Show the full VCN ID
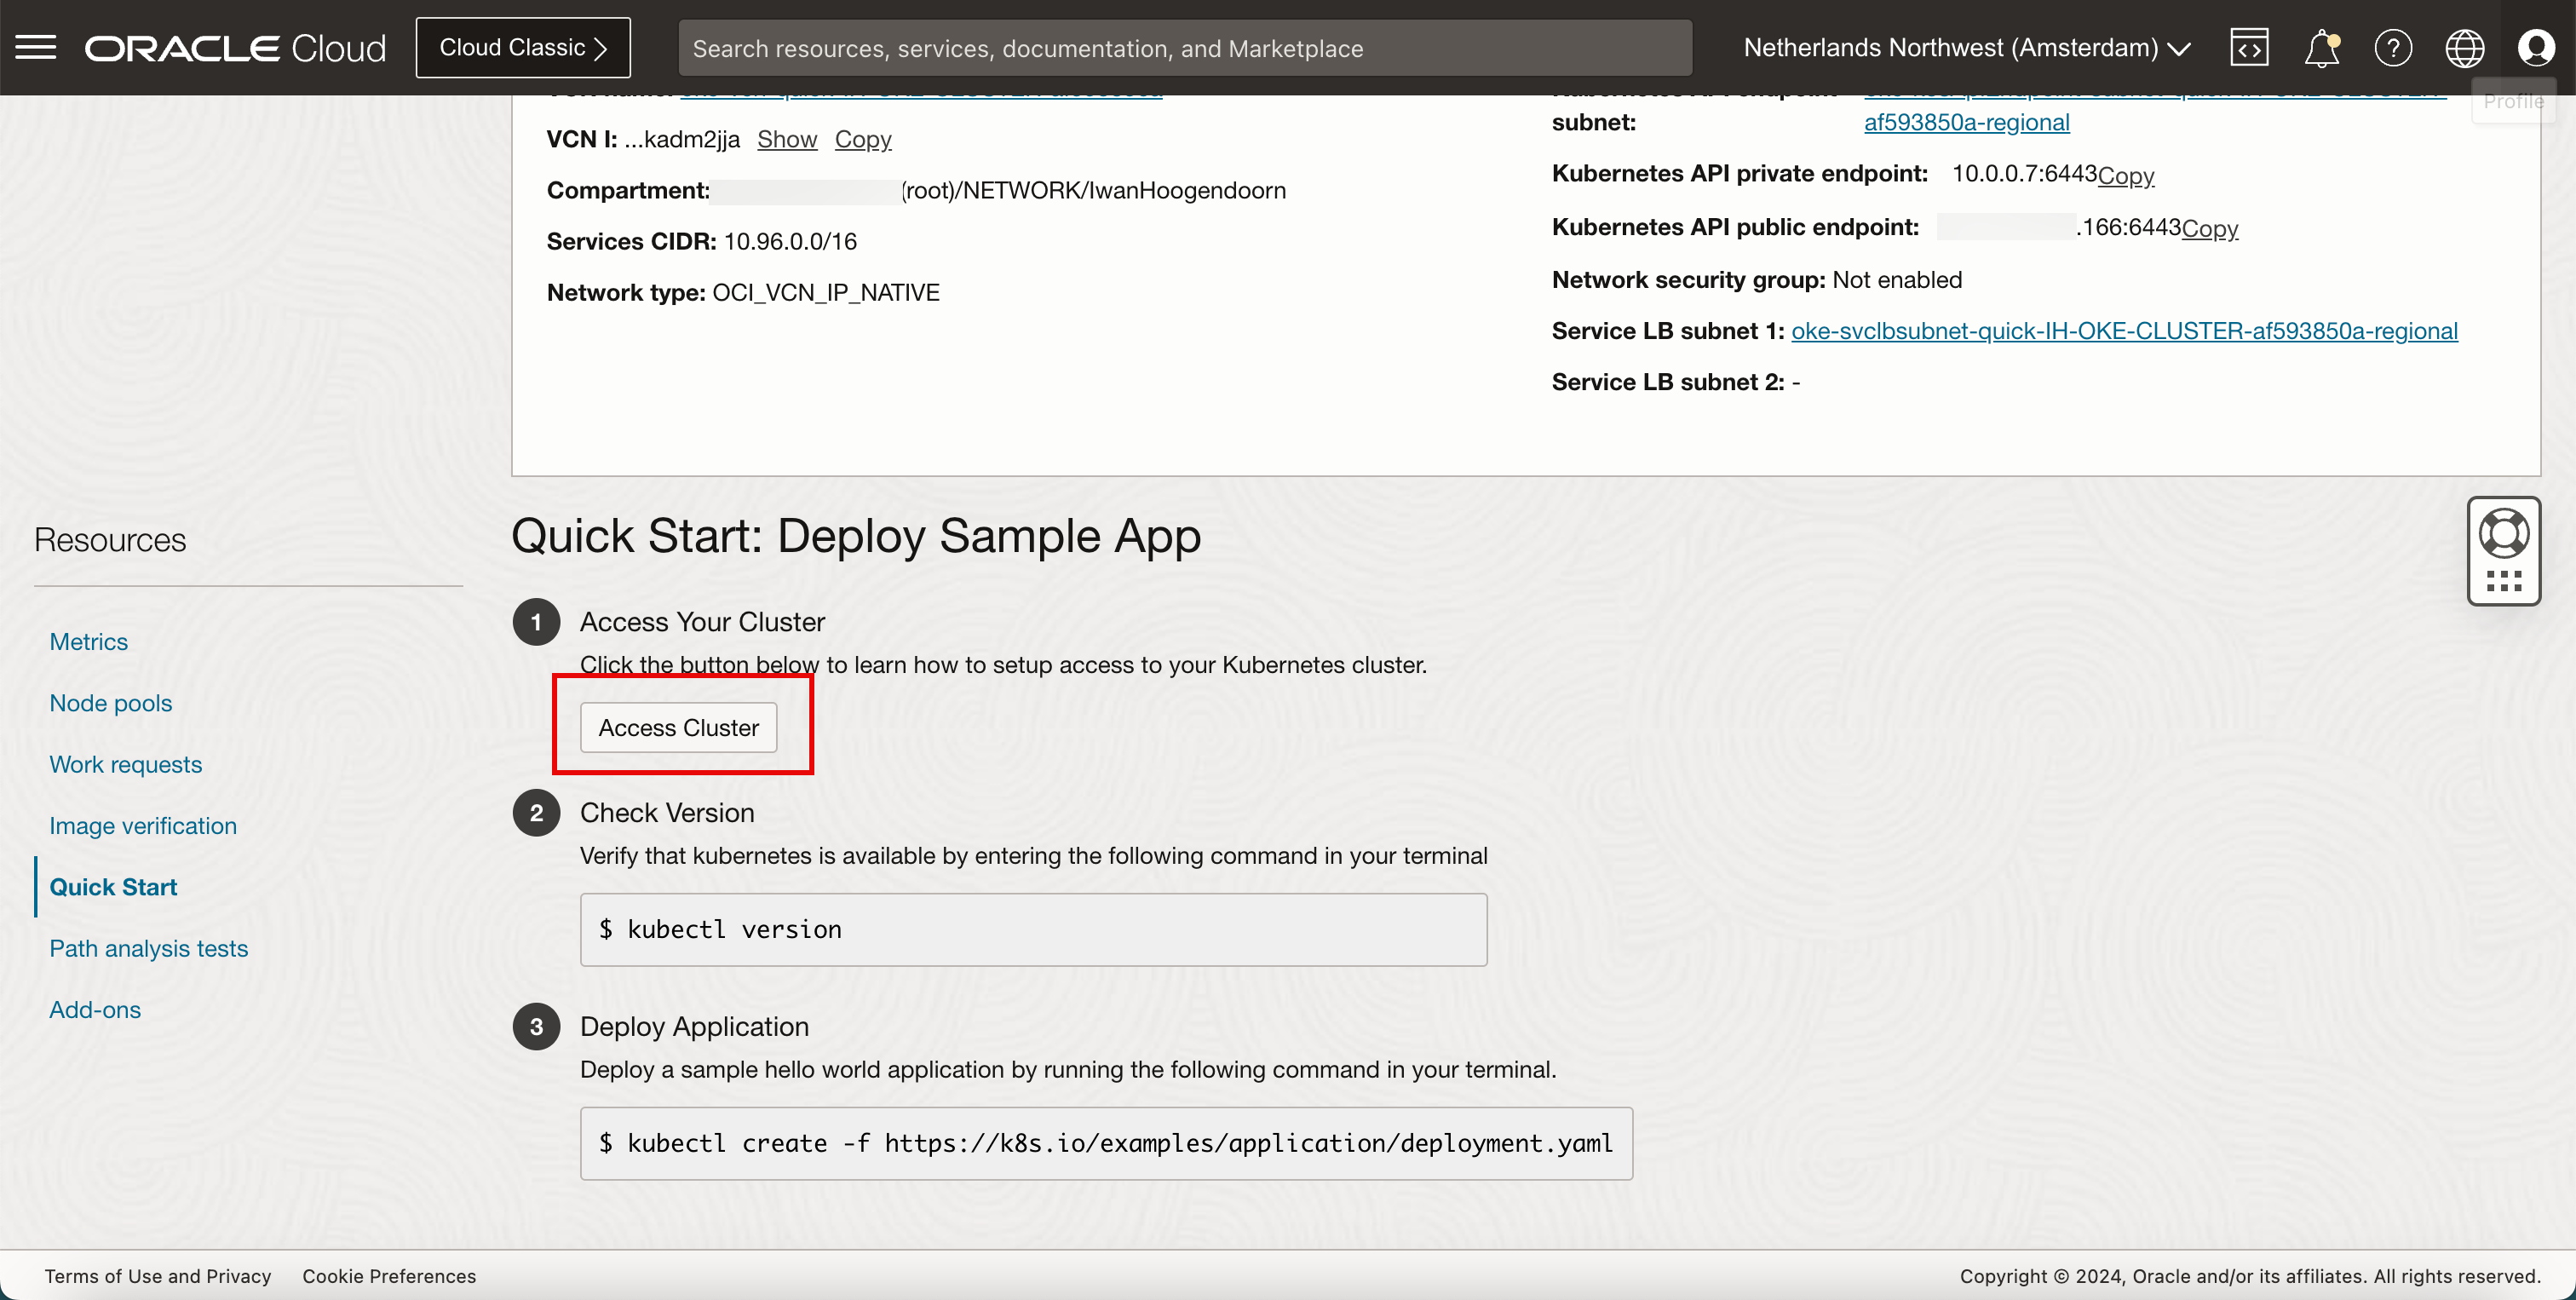 pyautogui.click(x=786, y=139)
